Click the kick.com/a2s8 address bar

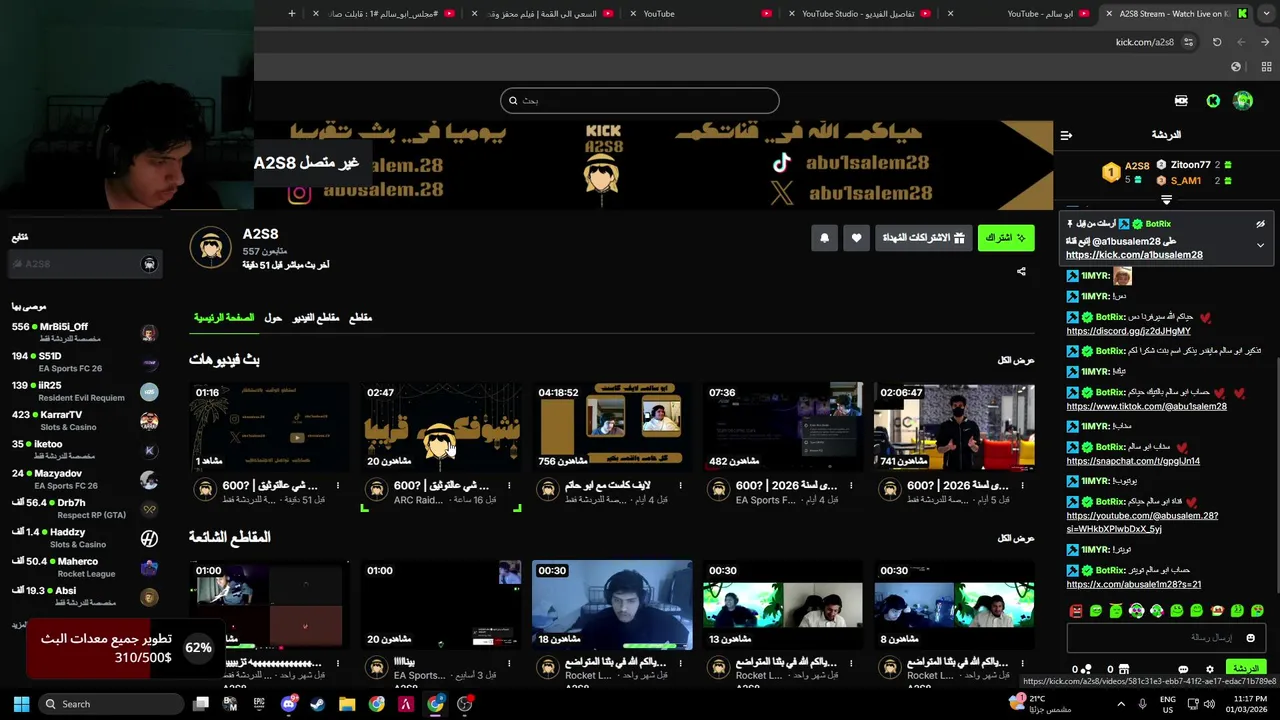[1145, 42]
